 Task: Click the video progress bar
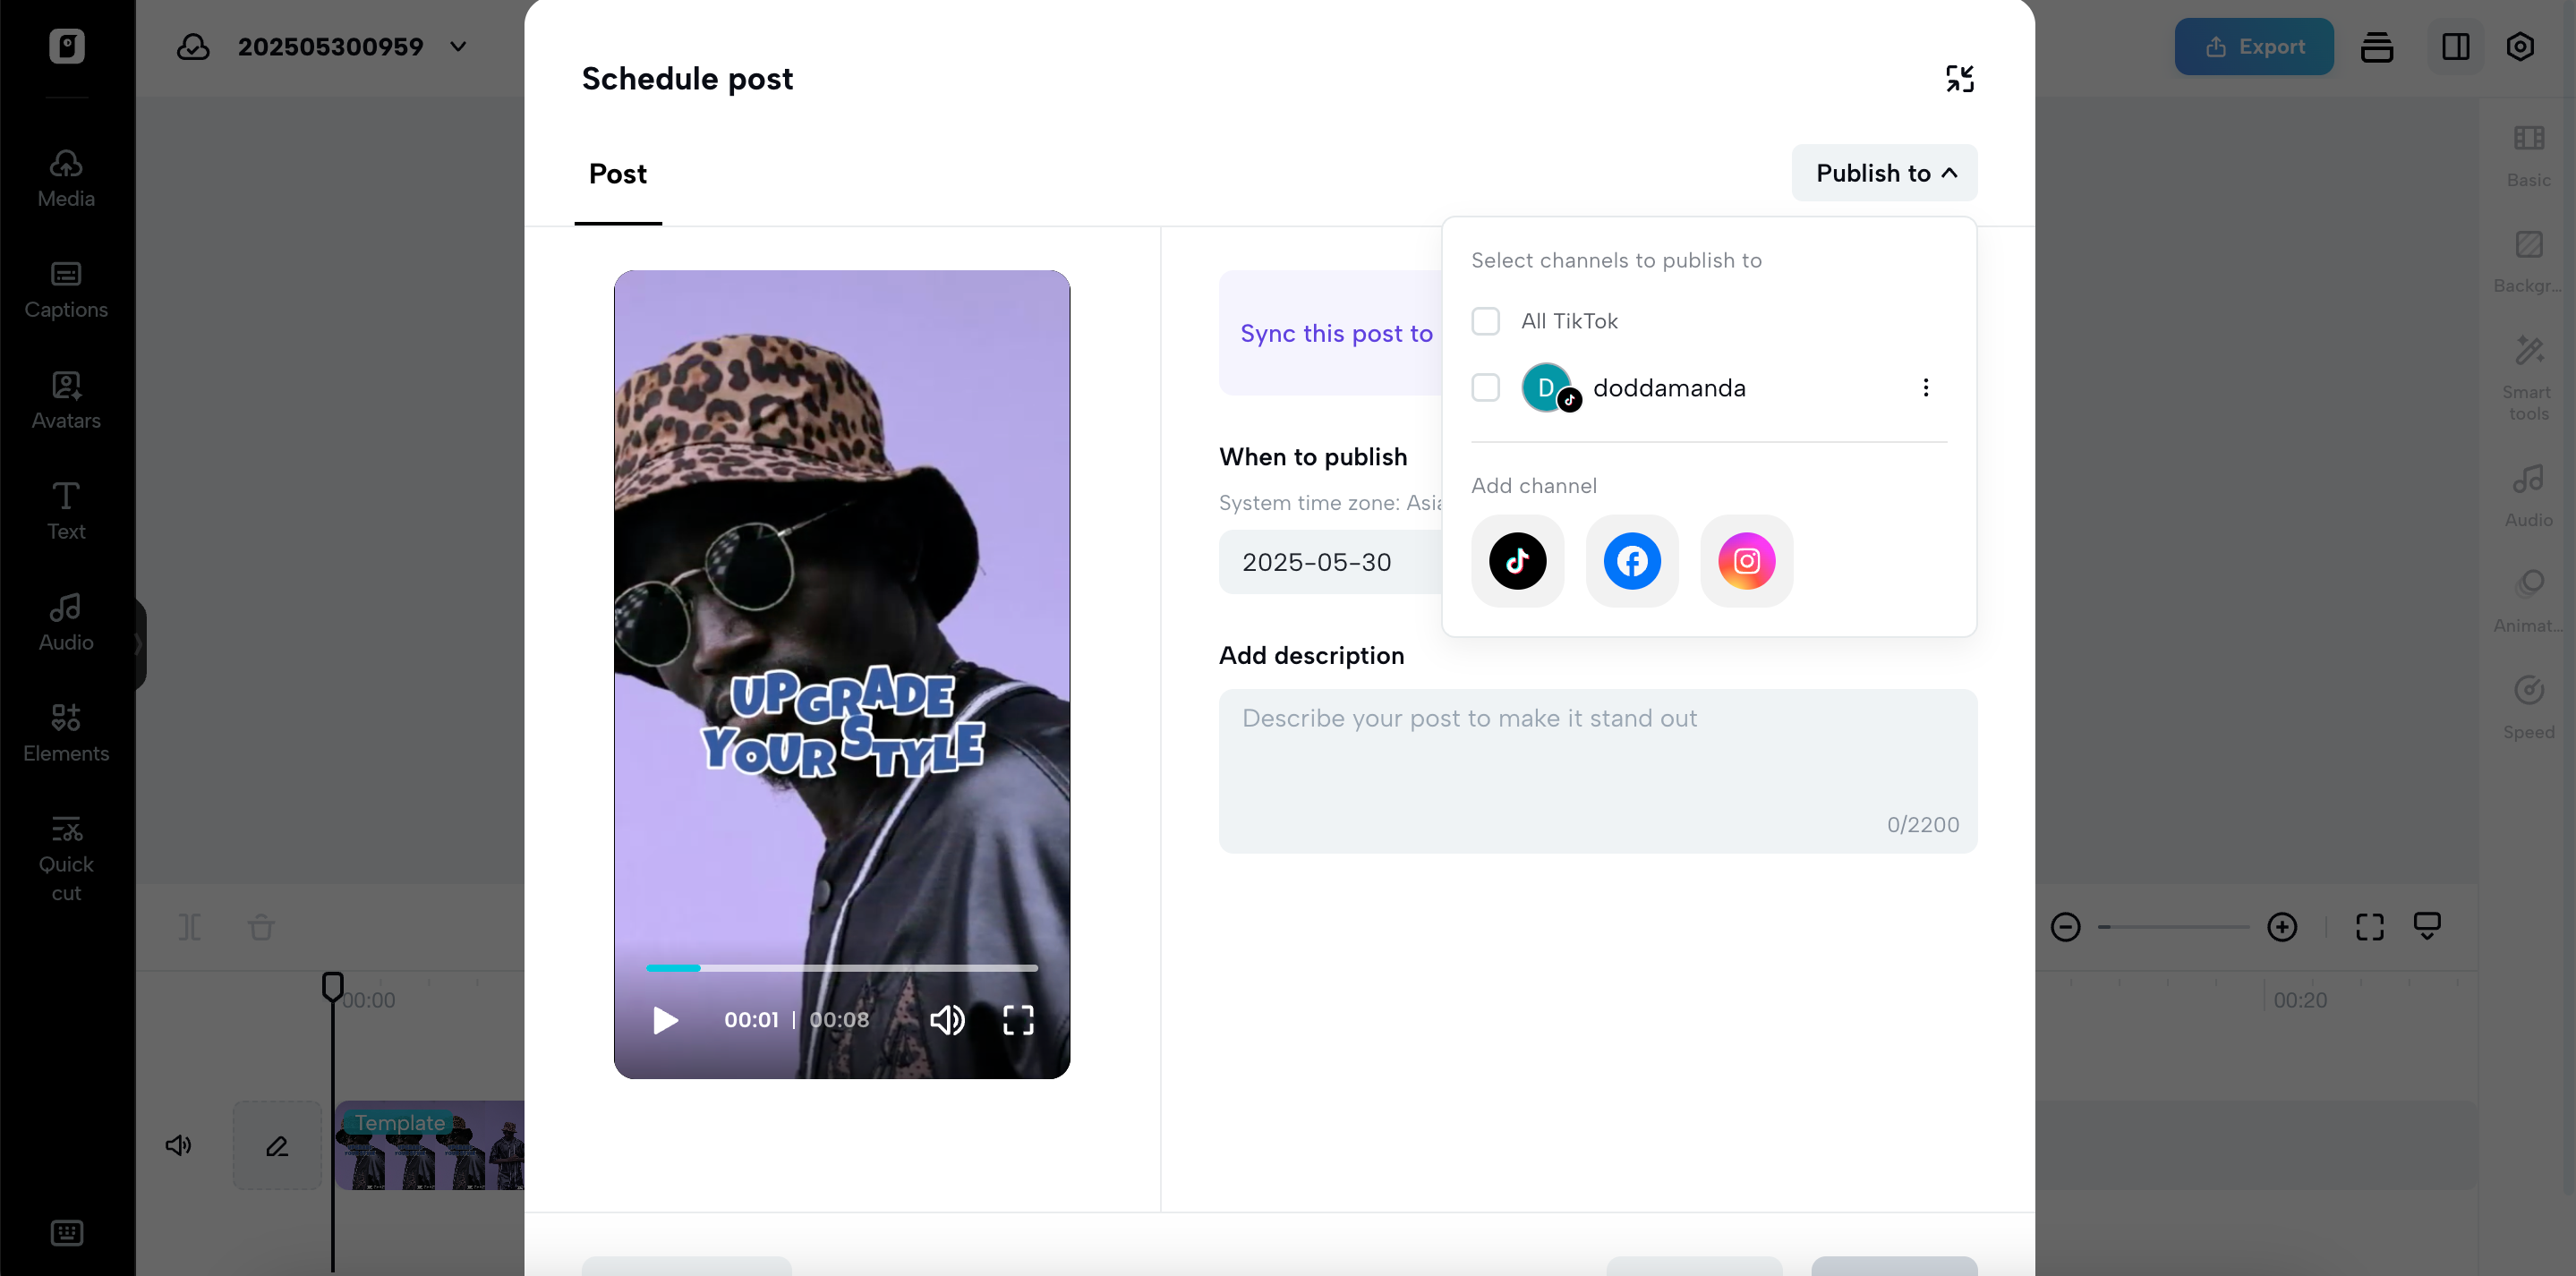point(841,968)
